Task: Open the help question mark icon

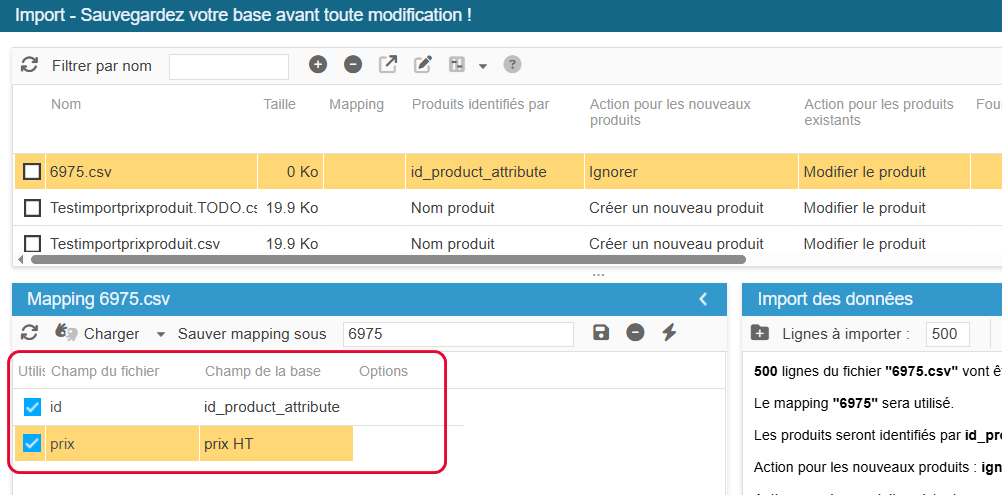Action: 512,65
